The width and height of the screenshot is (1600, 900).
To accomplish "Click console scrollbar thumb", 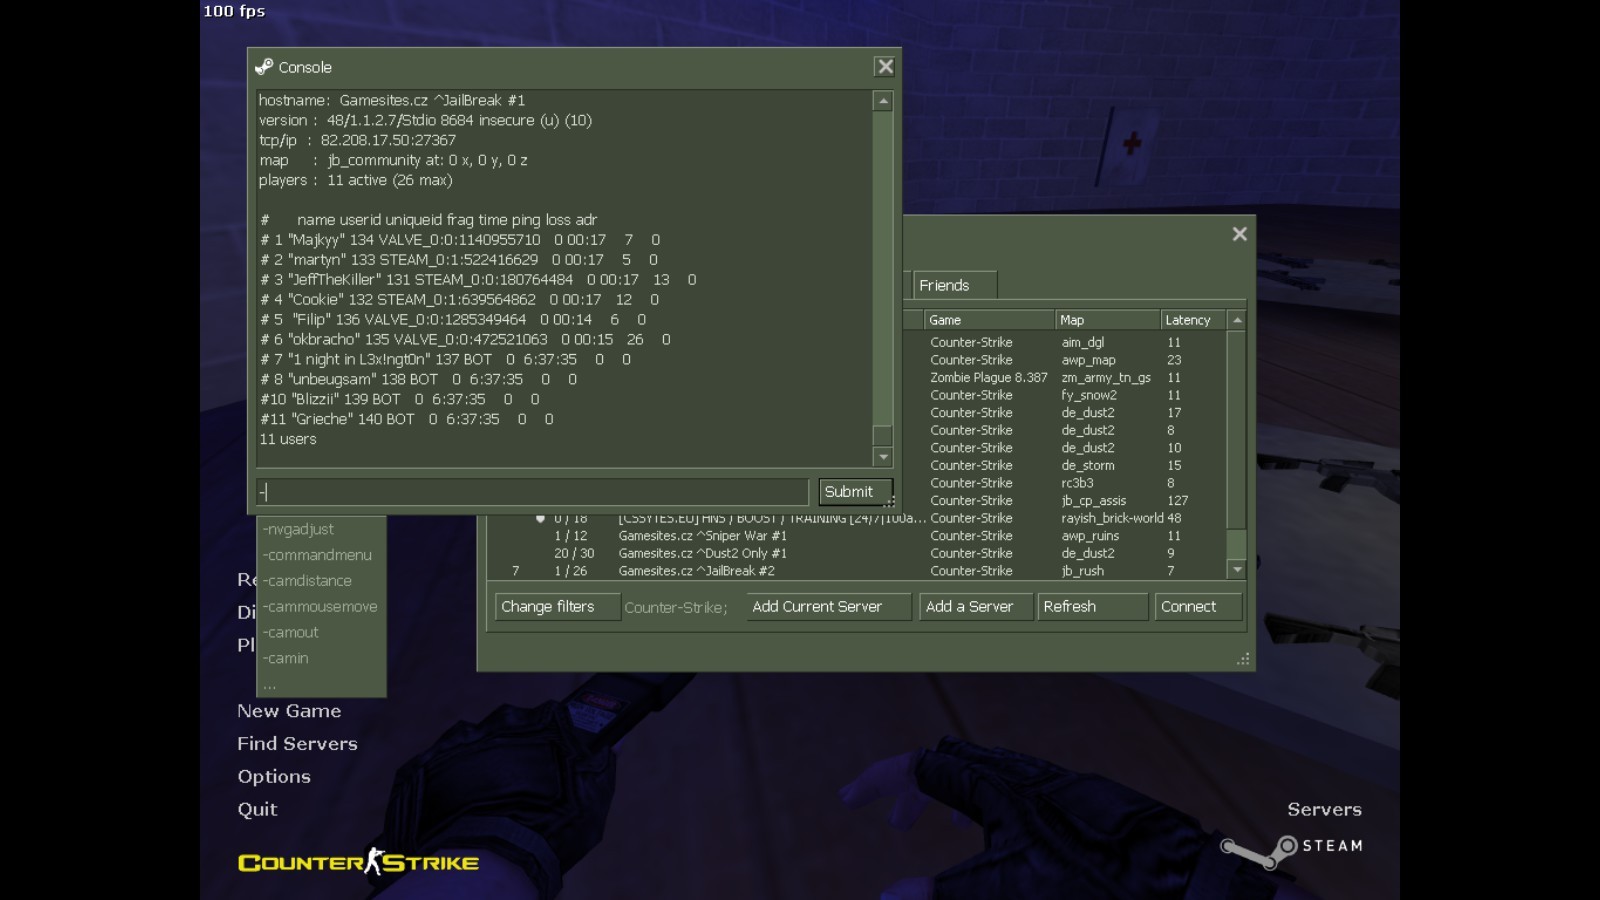I will pos(882,435).
